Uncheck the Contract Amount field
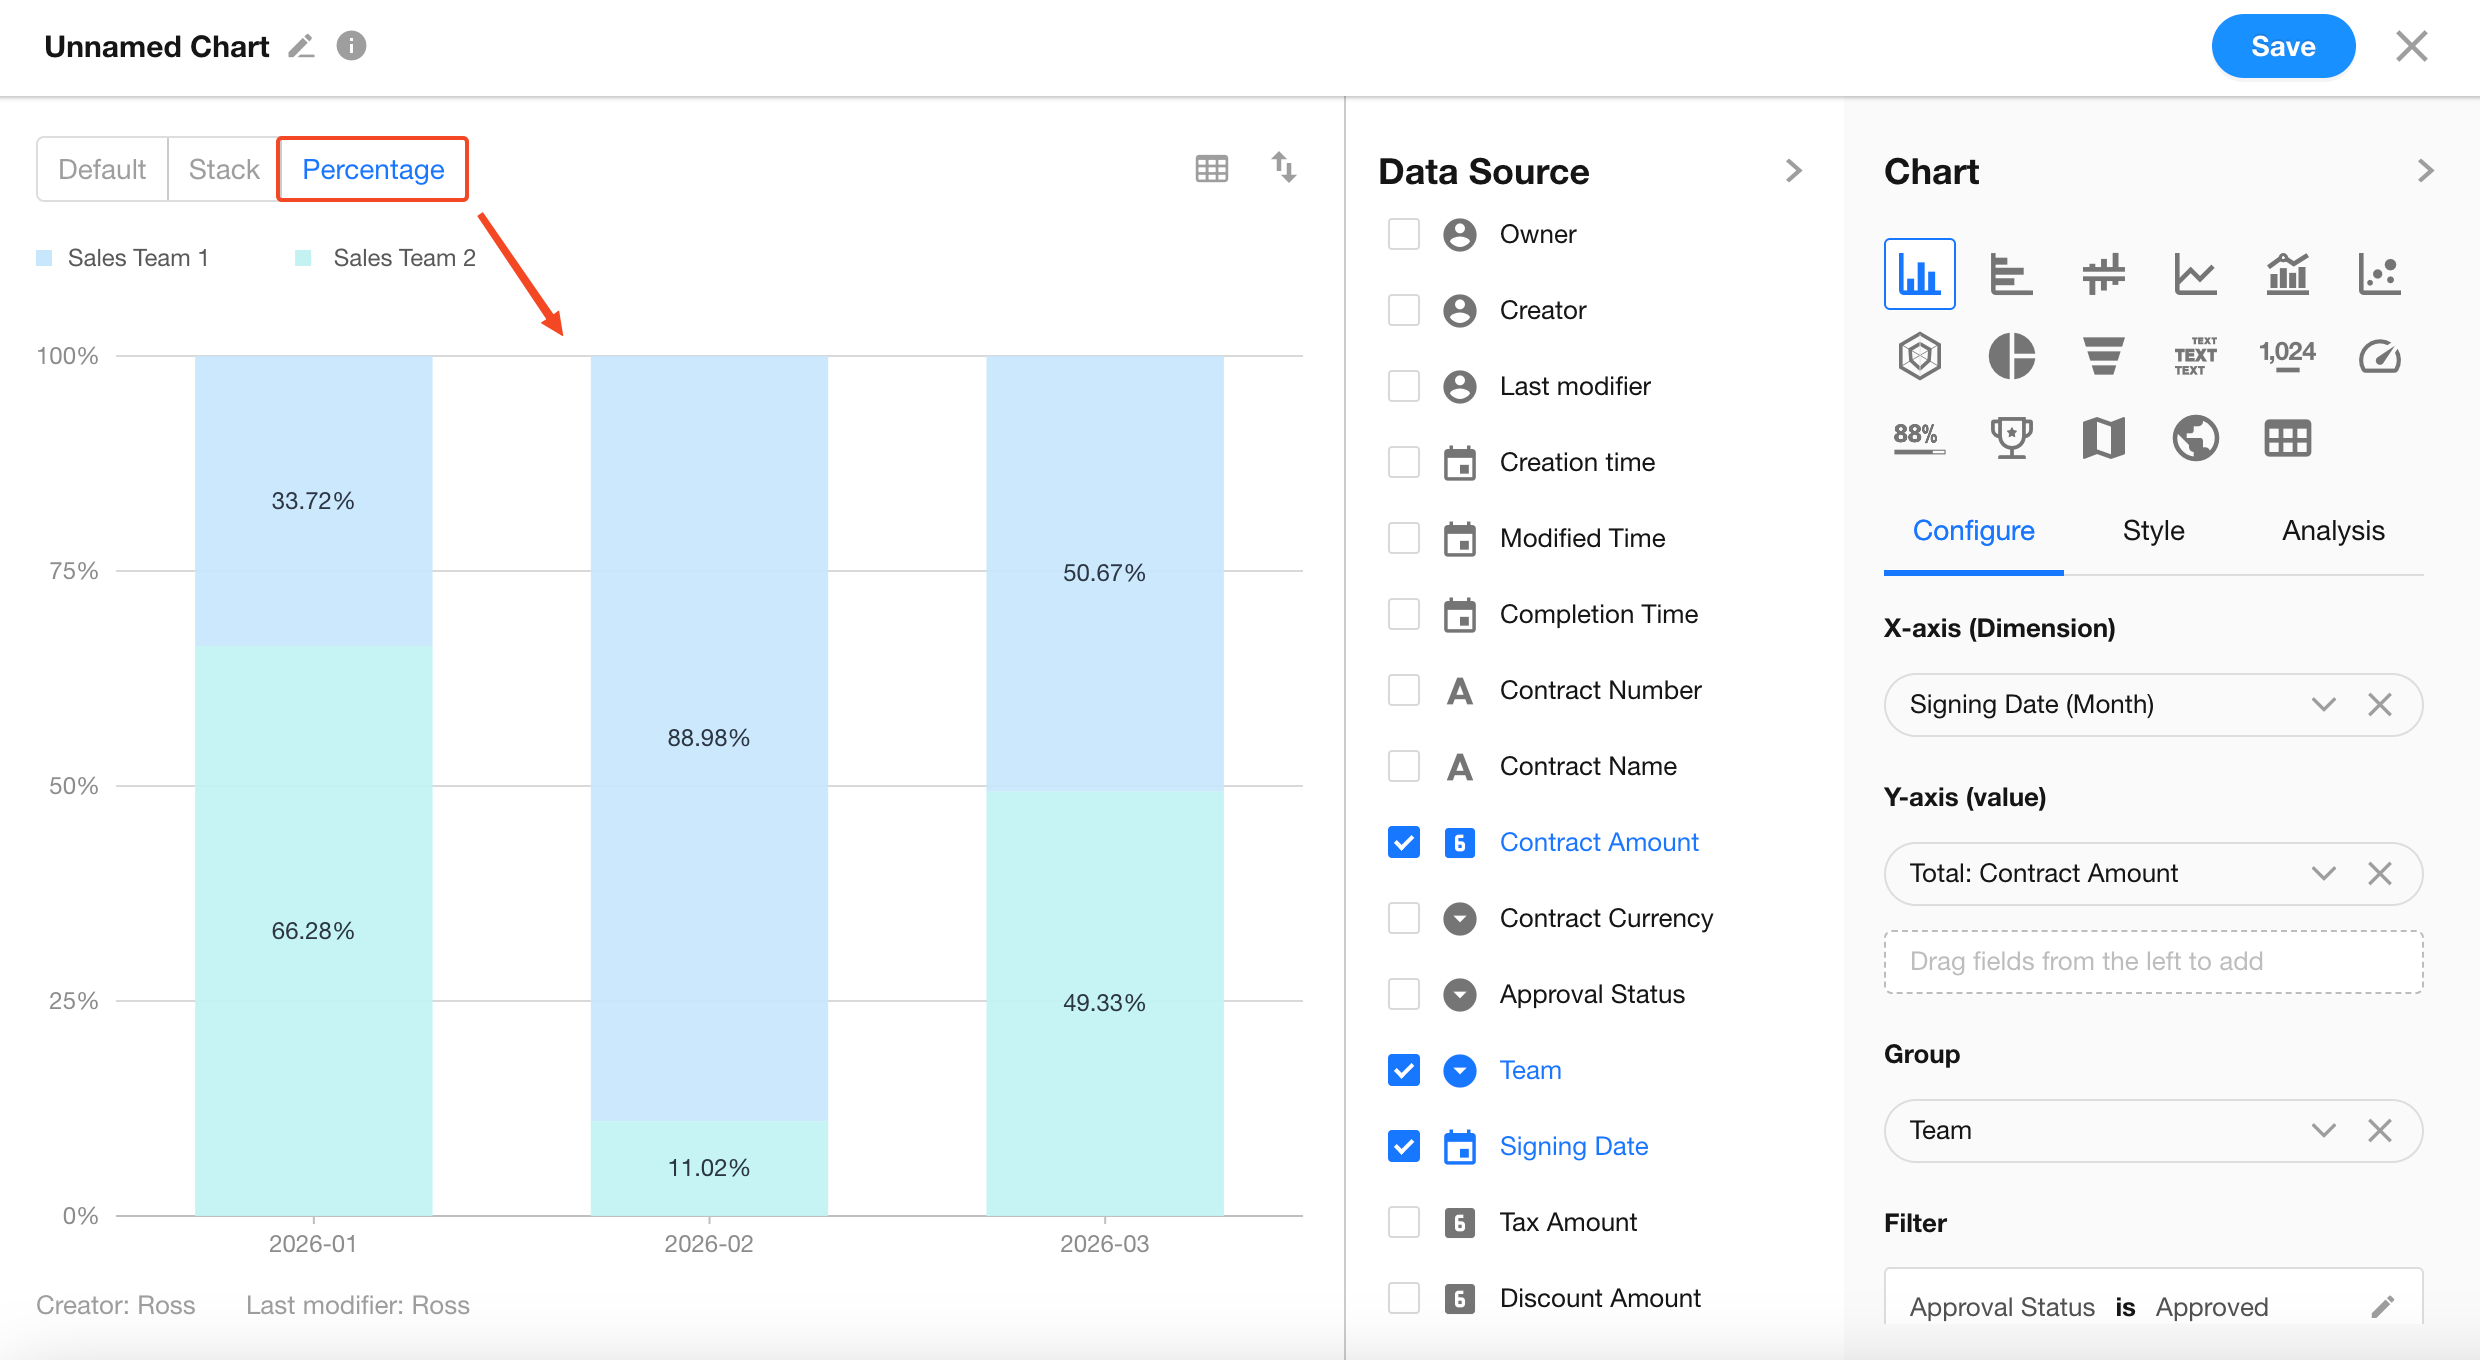This screenshot has height=1360, width=2480. pyautogui.click(x=1403, y=842)
